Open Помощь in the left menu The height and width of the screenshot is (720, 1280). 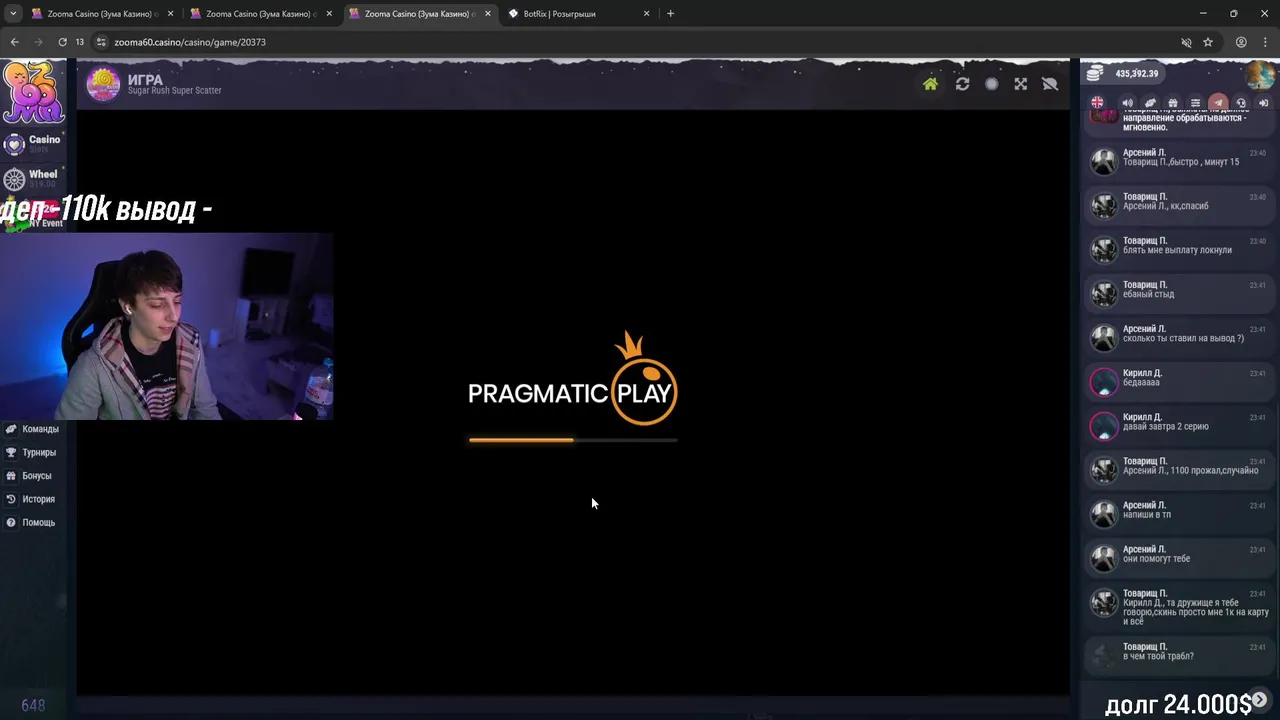click(x=31, y=522)
